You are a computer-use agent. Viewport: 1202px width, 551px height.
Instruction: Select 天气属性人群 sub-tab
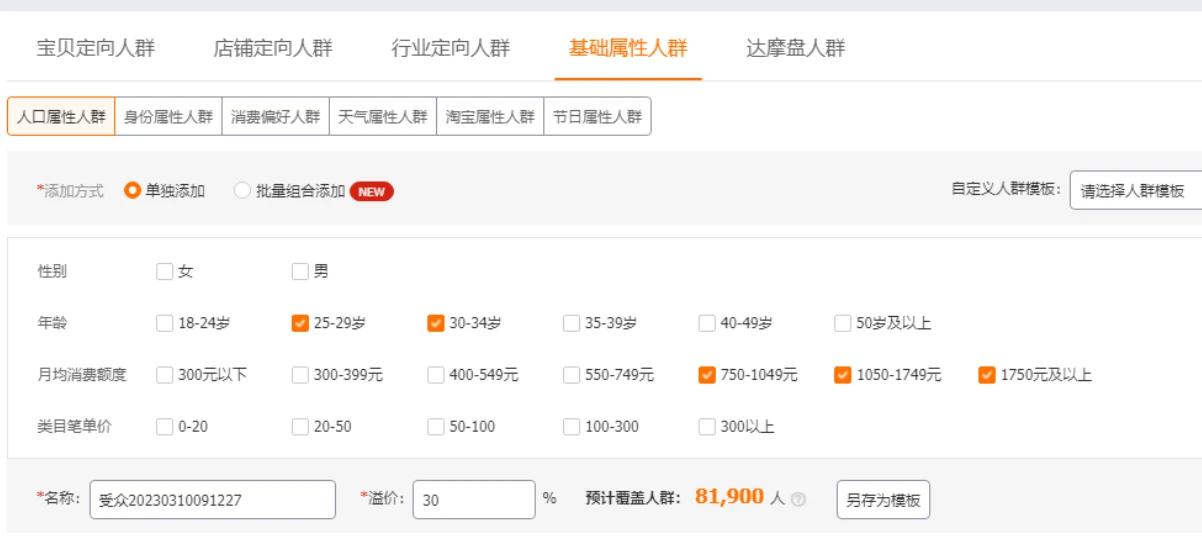pyautogui.click(x=383, y=115)
